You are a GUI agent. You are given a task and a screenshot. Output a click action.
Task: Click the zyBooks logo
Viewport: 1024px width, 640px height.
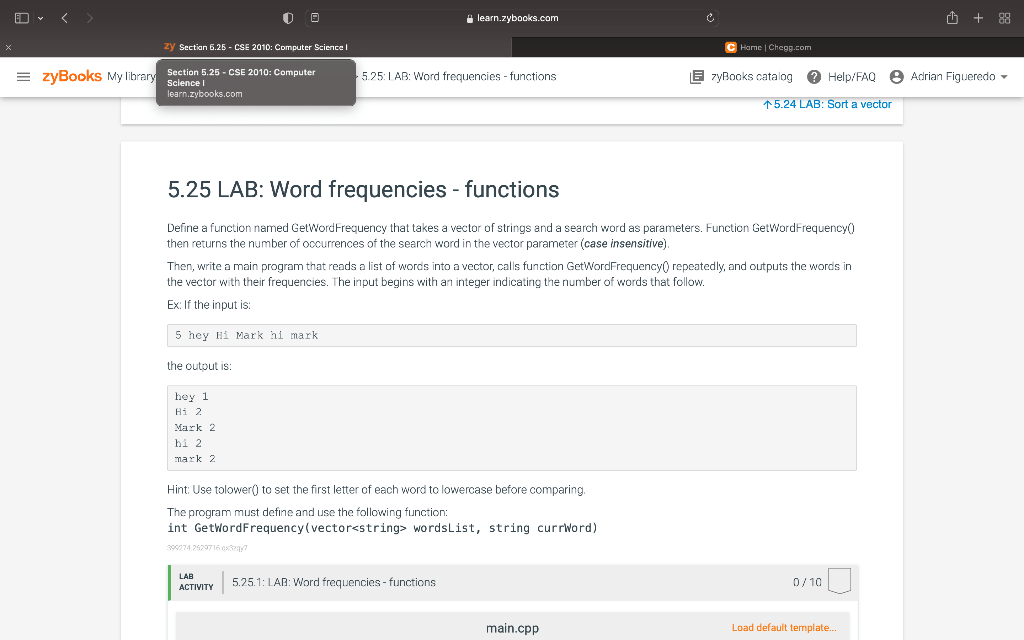click(x=72, y=76)
